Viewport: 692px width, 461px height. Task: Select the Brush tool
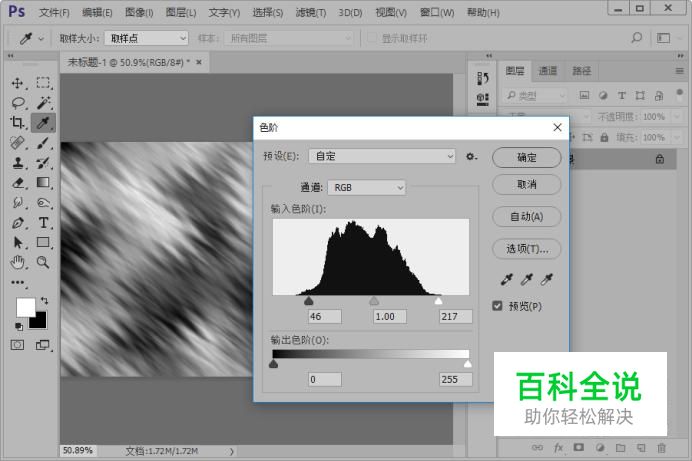click(x=43, y=143)
